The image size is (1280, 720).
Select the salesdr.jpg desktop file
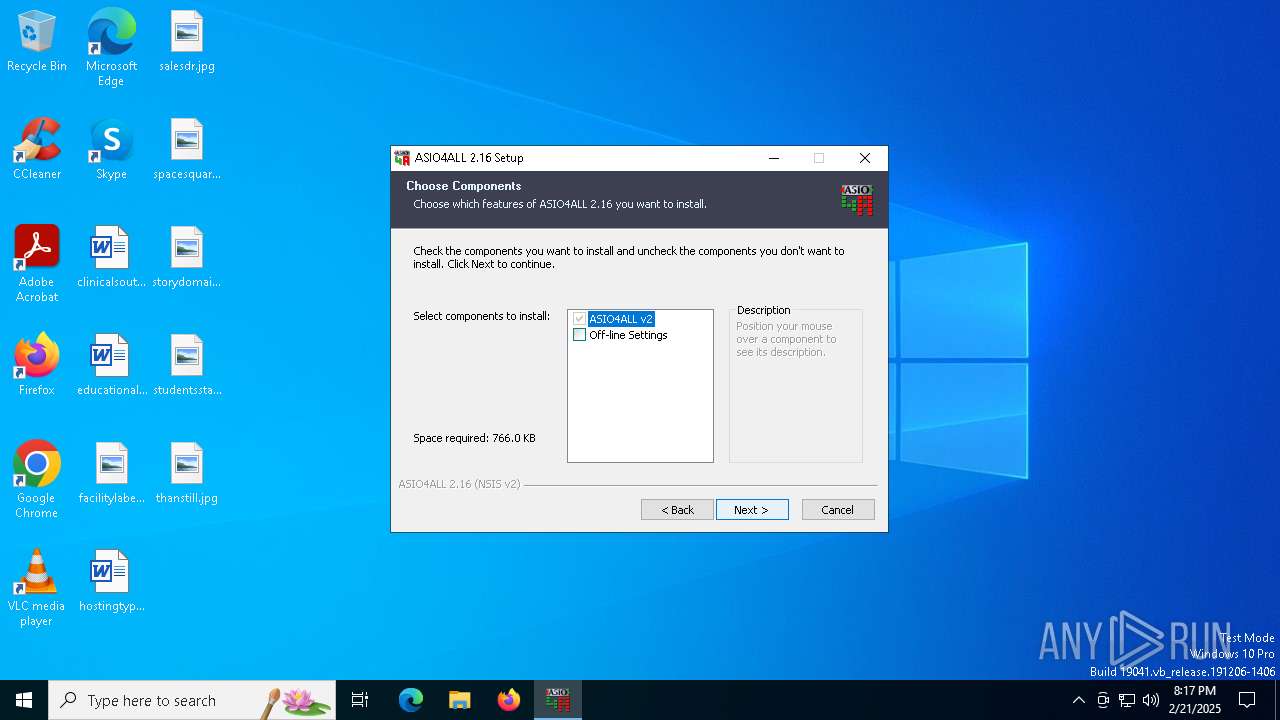pyautogui.click(x=187, y=42)
